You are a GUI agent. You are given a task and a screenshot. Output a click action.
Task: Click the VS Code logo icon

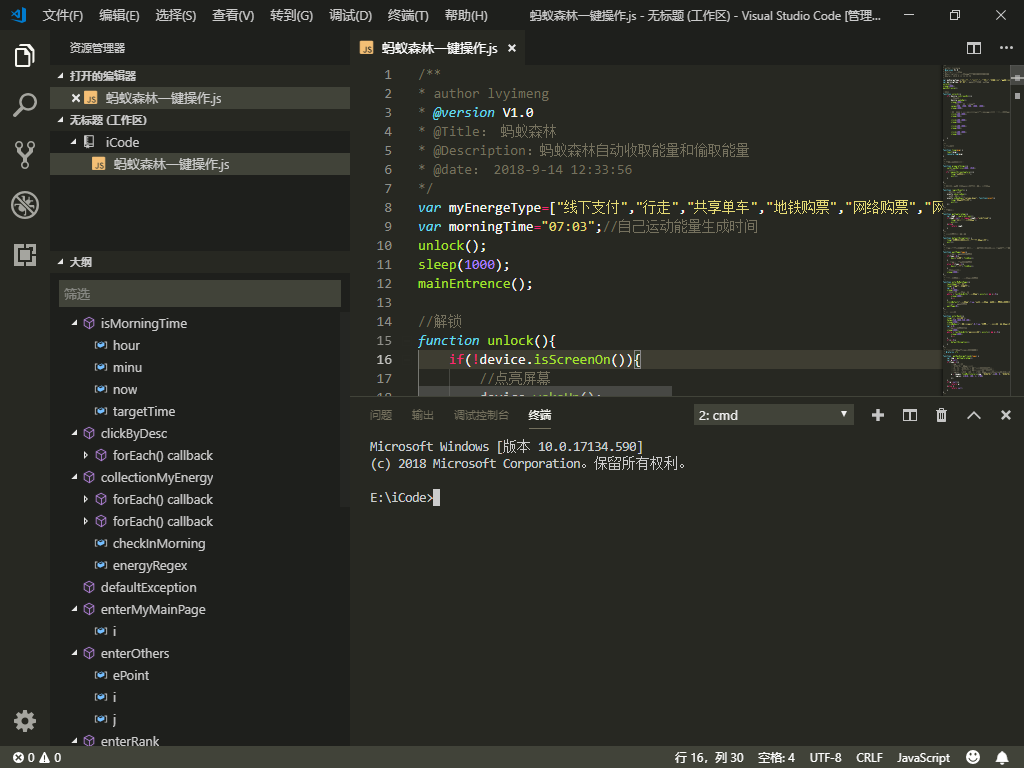coord(19,15)
